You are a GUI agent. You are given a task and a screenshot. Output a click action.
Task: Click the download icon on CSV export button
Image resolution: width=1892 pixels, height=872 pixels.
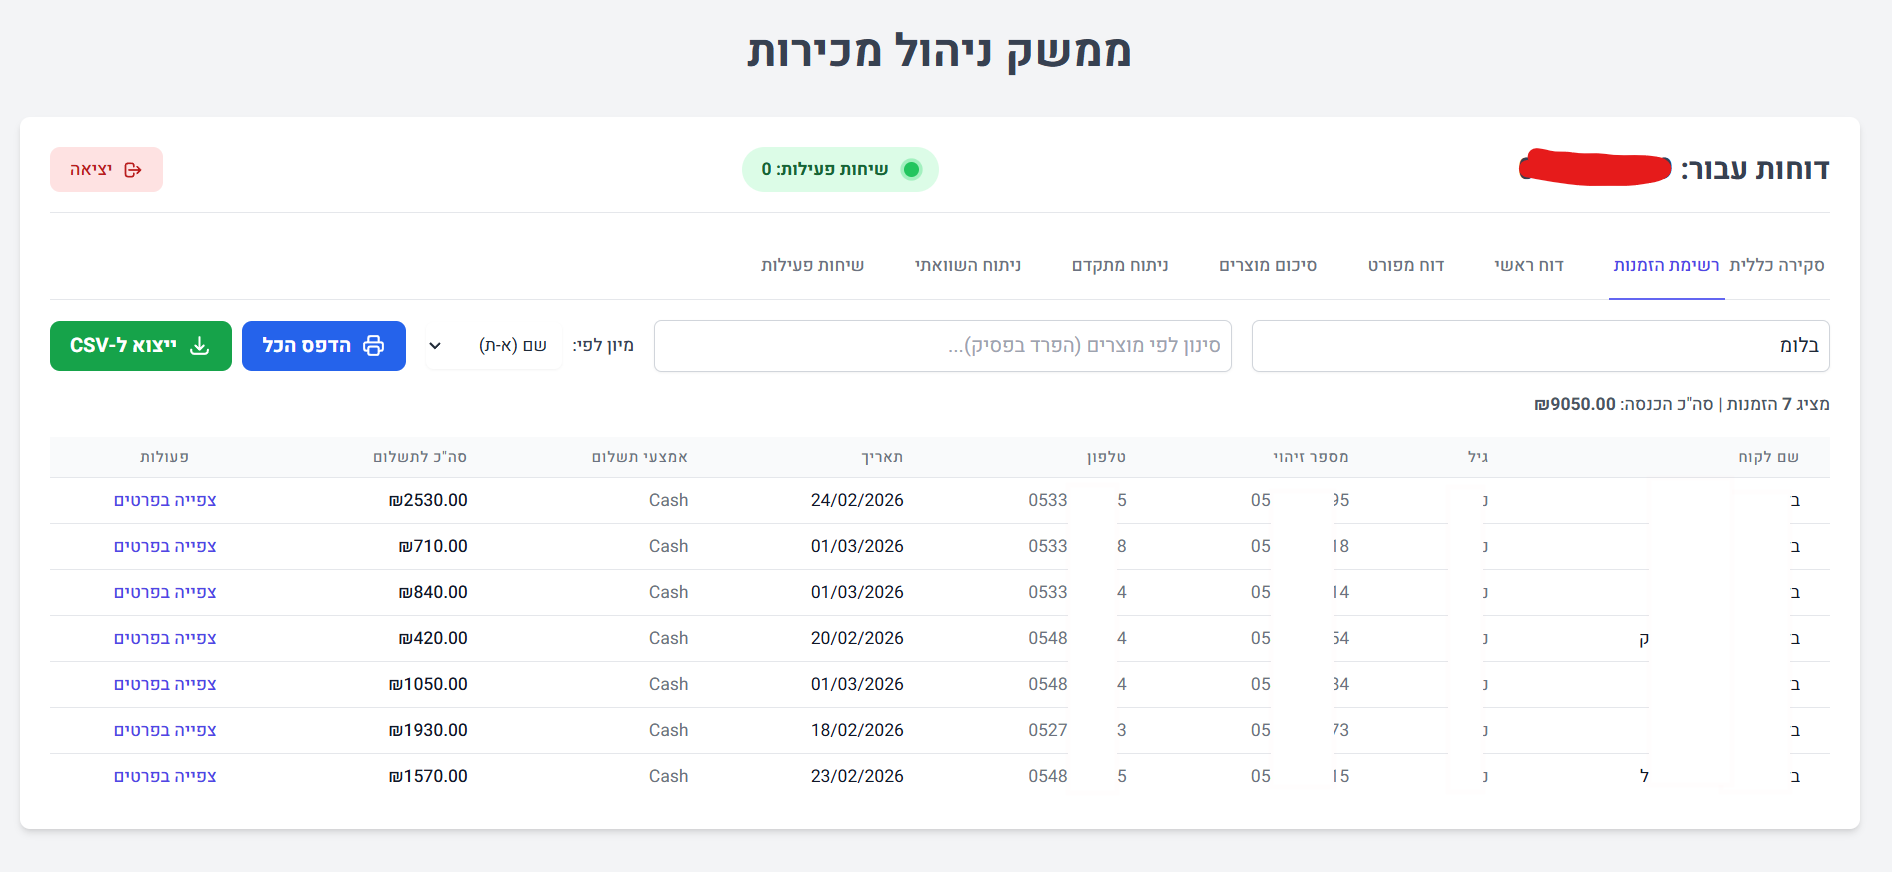click(x=200, y=346)
